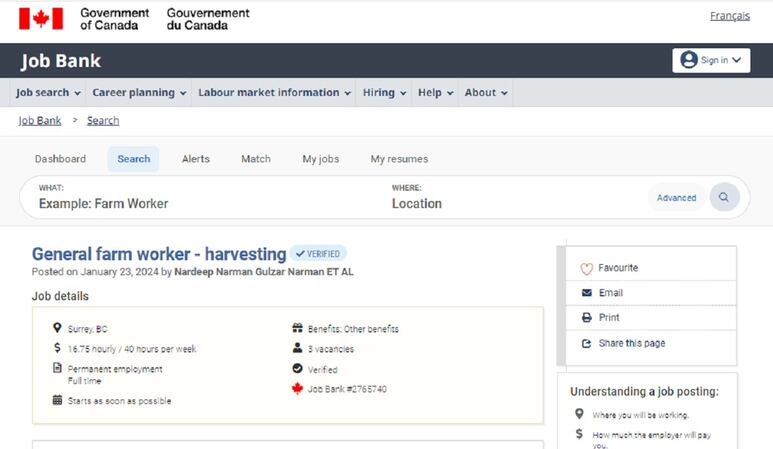Open the Sign in dropdown

pos(711,60)
